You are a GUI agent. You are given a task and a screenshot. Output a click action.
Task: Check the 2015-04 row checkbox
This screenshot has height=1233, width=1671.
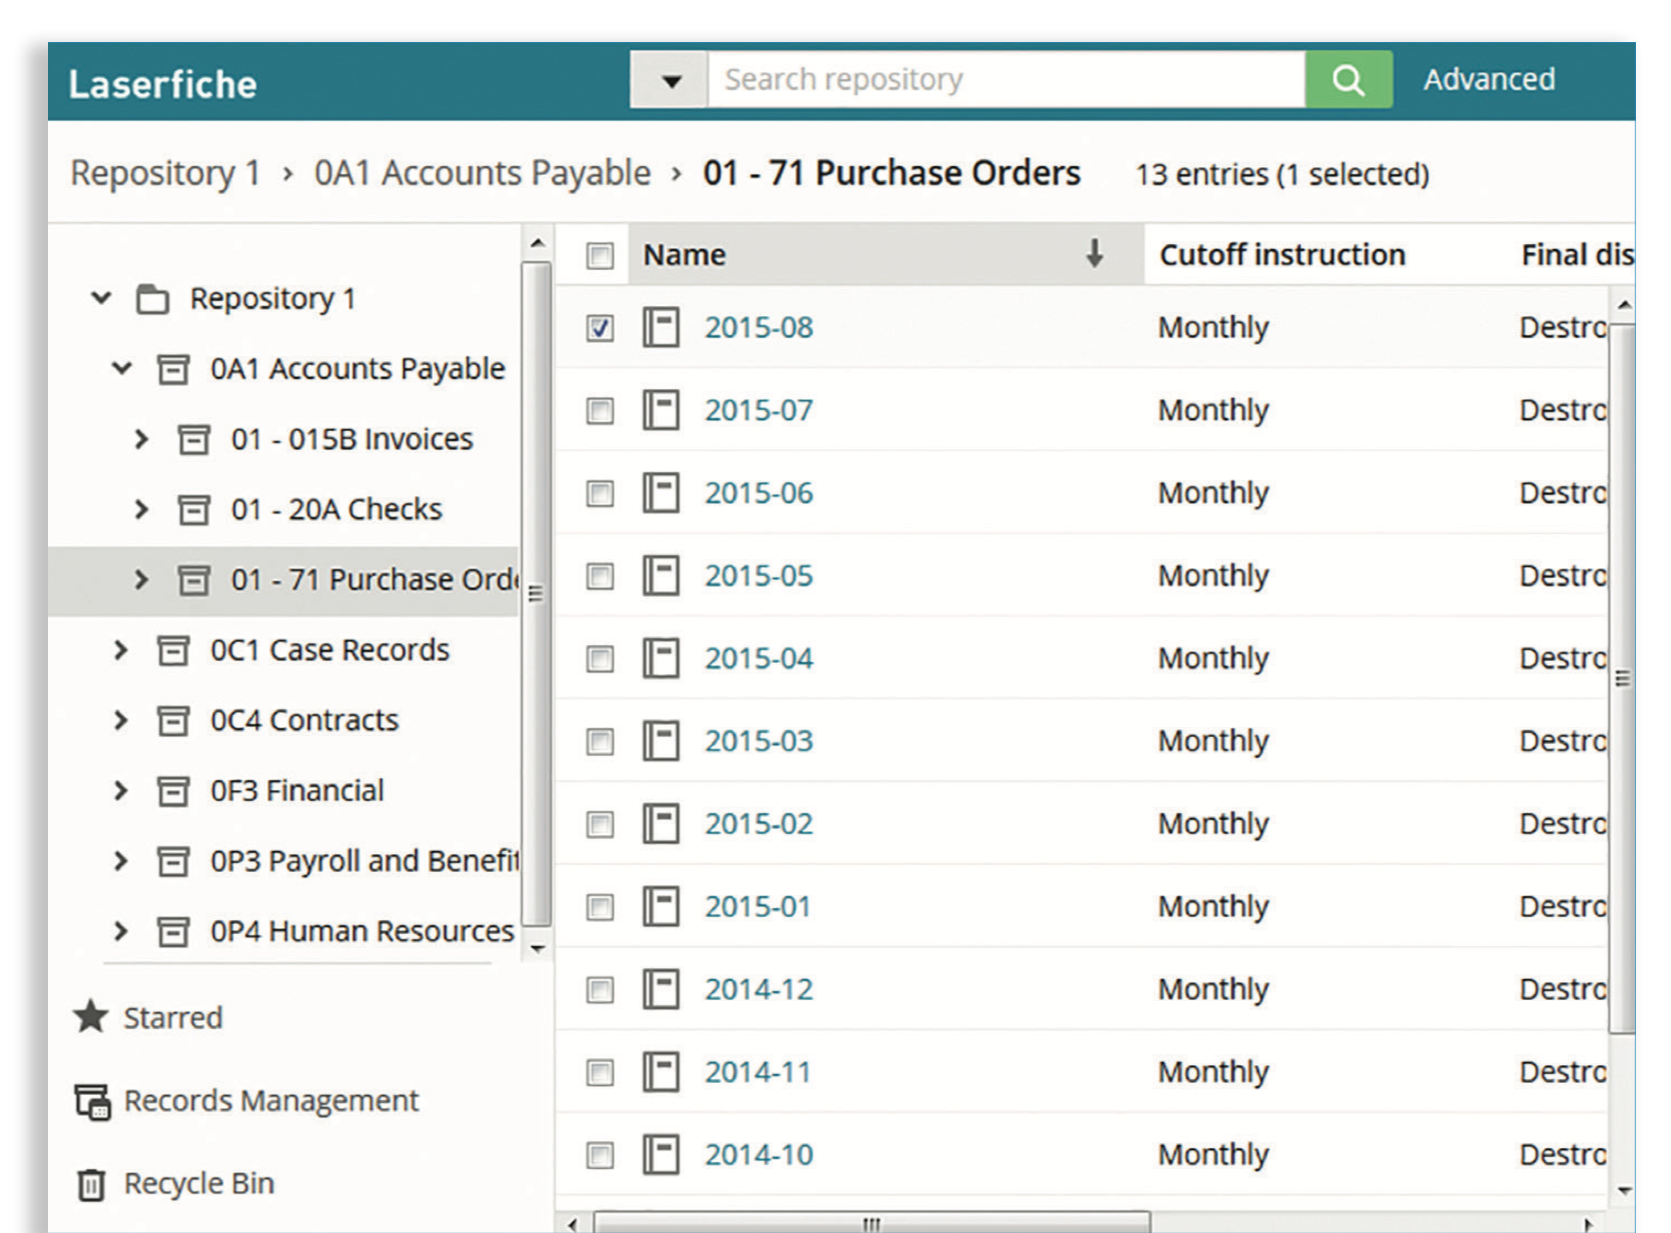click(600, 659)
